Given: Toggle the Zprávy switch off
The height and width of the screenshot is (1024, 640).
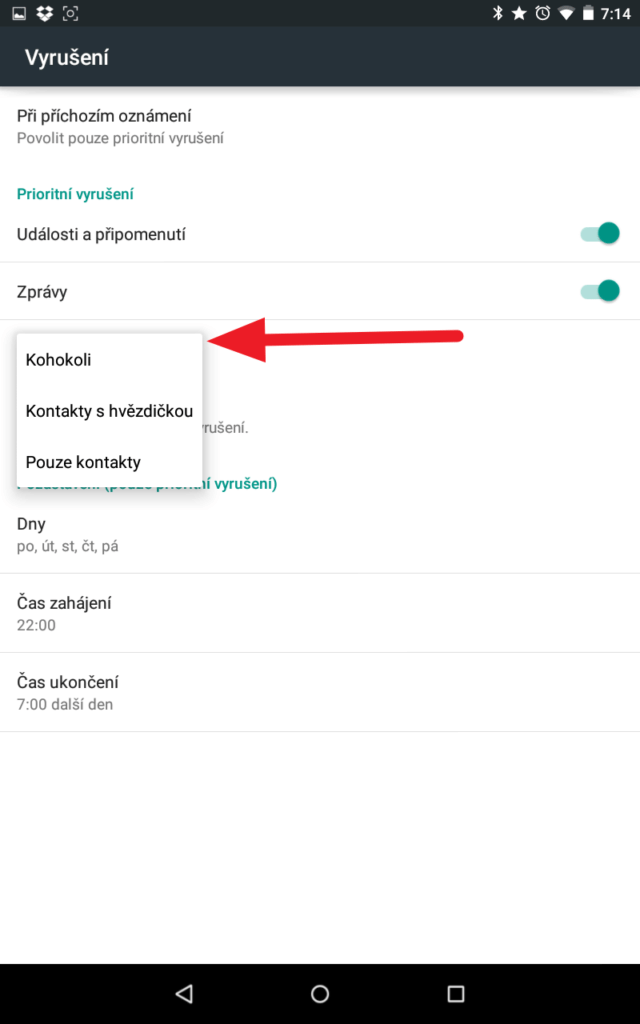Looking at the screenshot, I should 600,291.
